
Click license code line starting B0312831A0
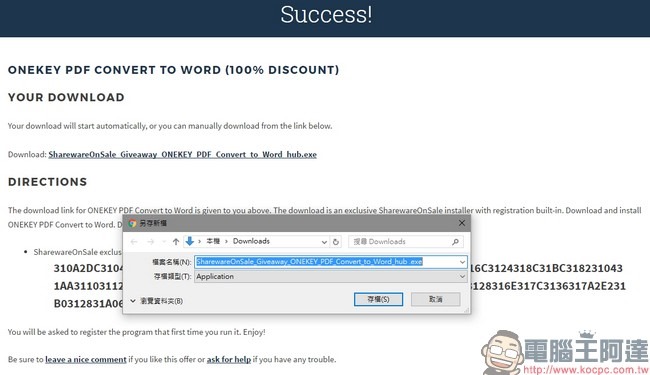point(88,304)
